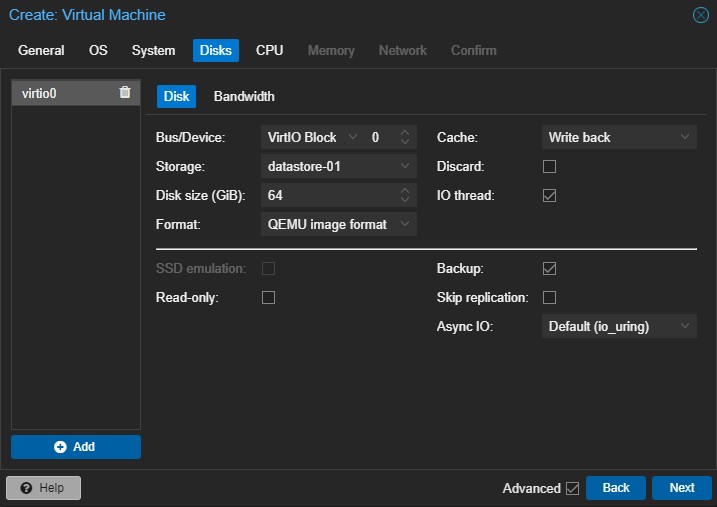
Task: Open the Async IO dropdown
Action: click(619, 326)
